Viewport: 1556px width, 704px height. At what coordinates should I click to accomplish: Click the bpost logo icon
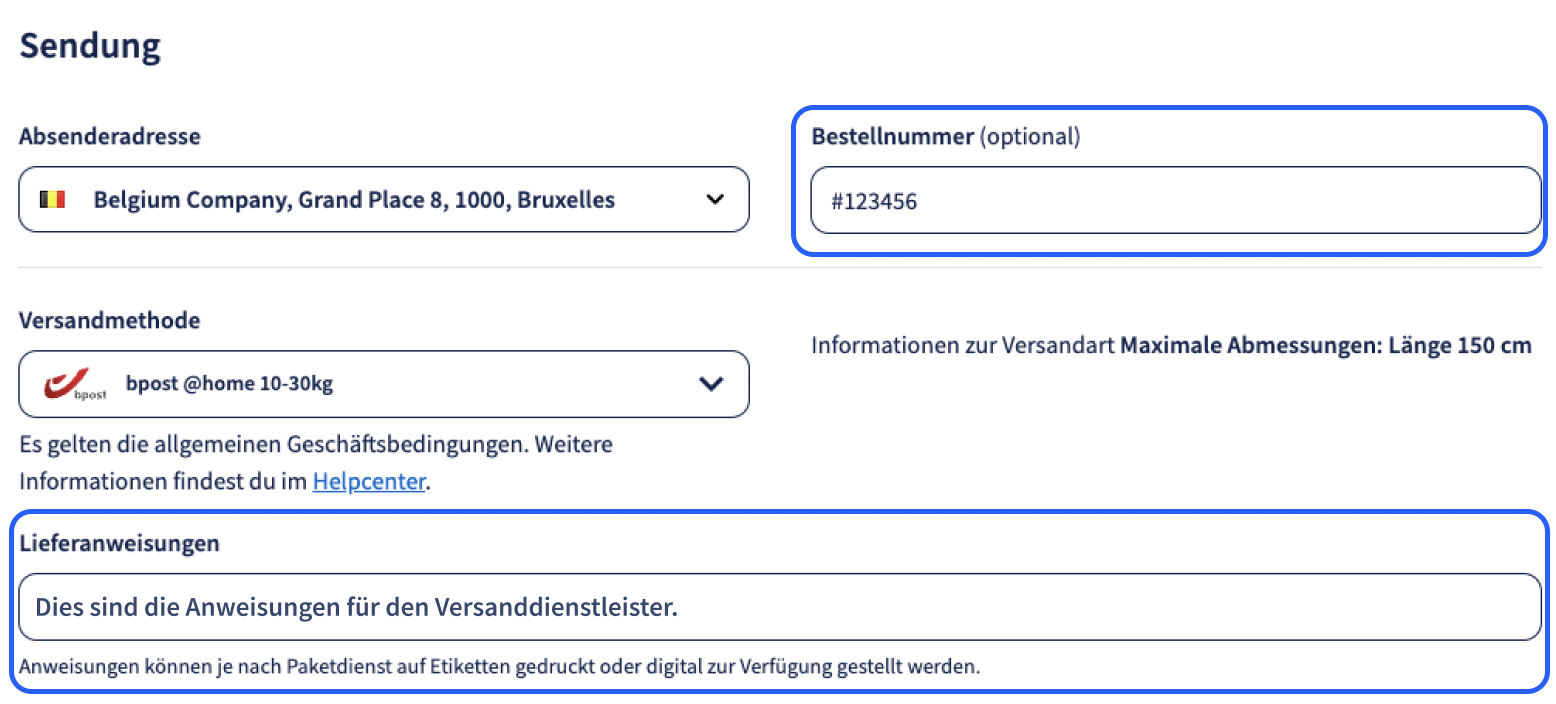click(x=75, y=384)
